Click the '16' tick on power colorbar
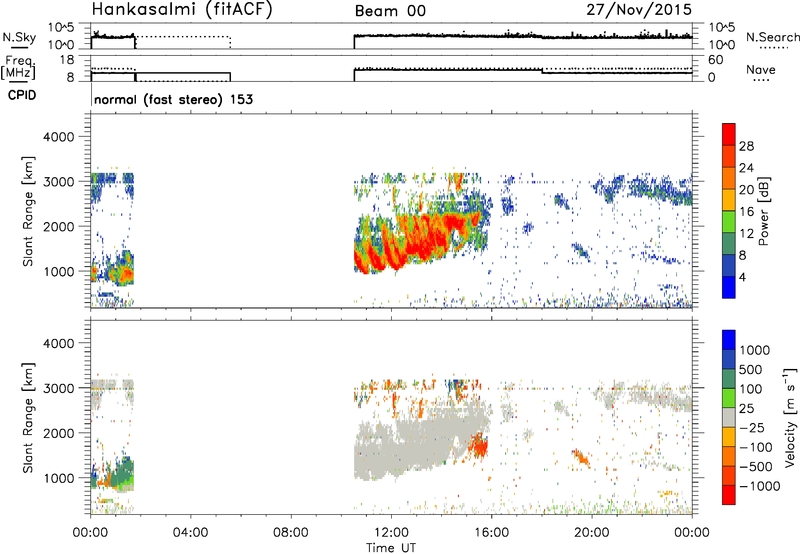The height and width of the screenshot is (554, 800). (746, 211)
